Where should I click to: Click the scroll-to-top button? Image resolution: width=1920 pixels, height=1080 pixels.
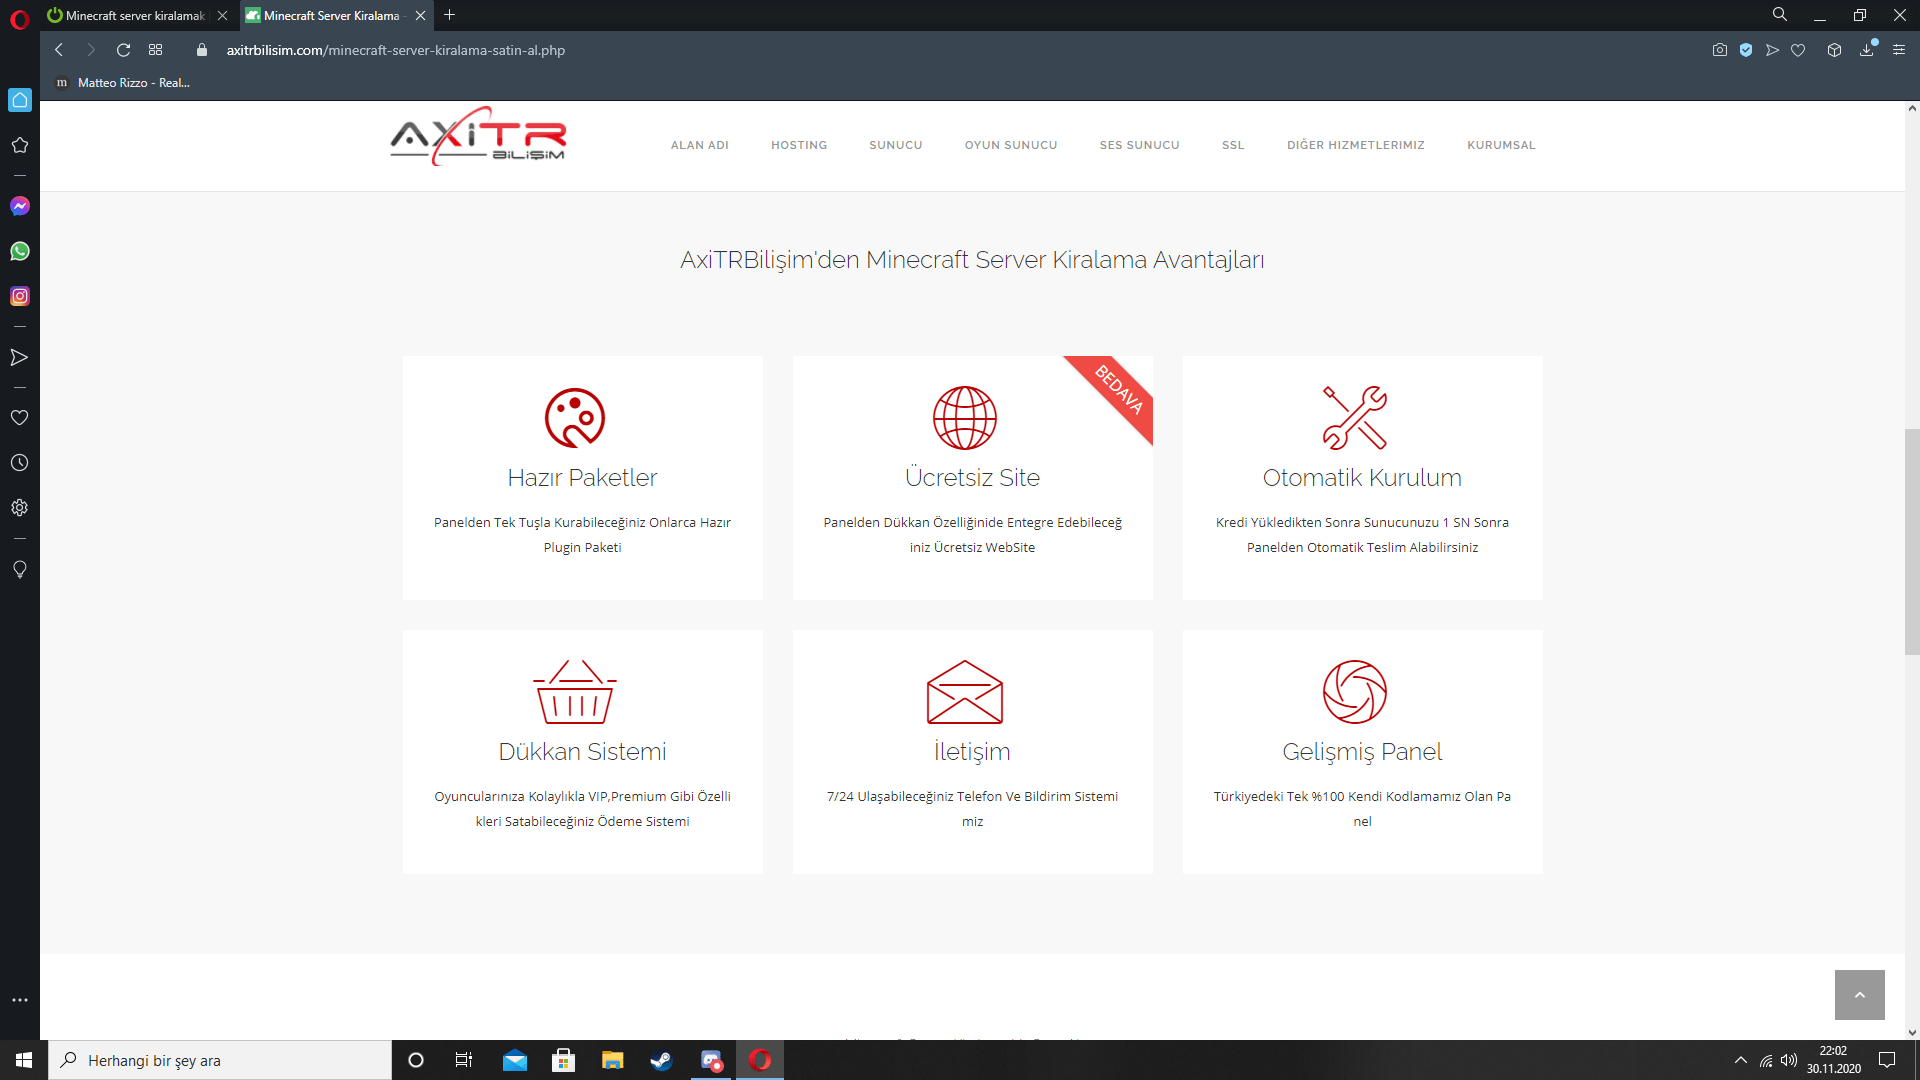pyautogui.click(x=1859, y=995)
